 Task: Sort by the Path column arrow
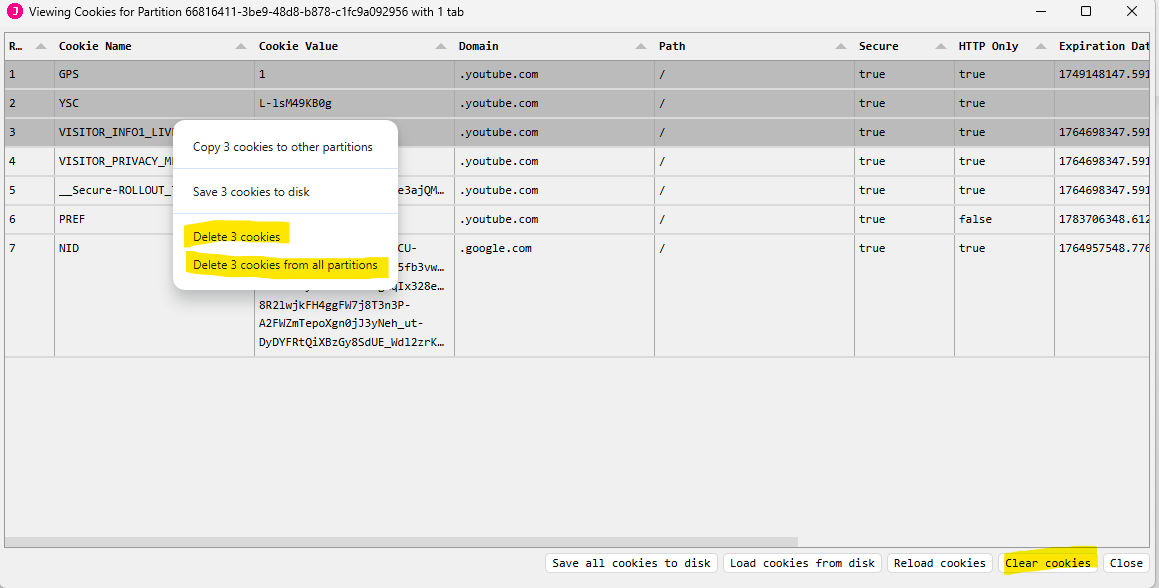pyautogui.click(x=841, y=46)
